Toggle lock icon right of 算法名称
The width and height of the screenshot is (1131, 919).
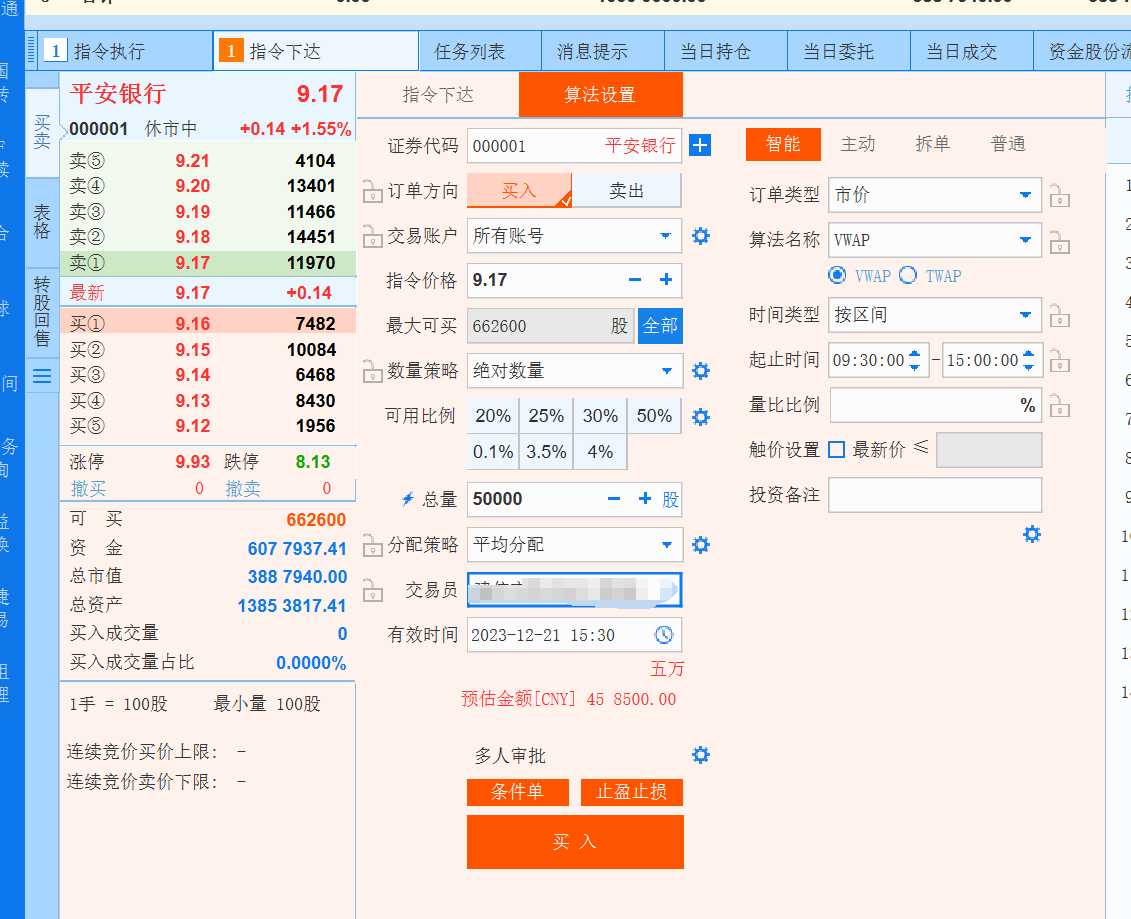[1060, 242]
